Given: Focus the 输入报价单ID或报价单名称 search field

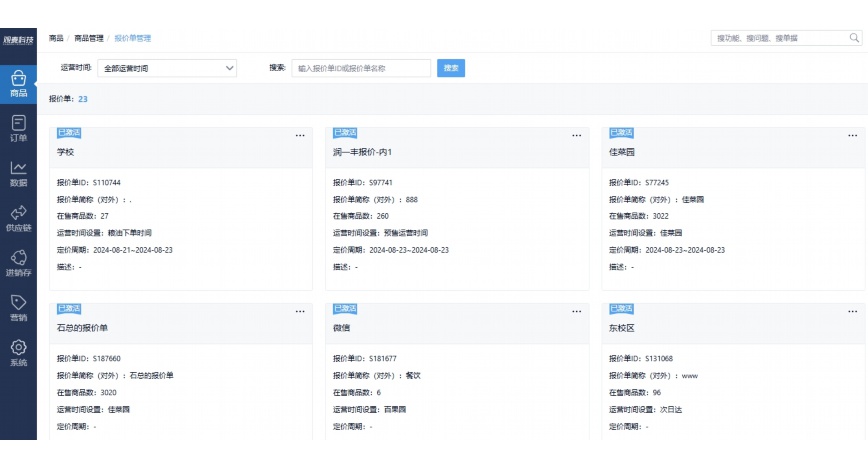Looking at the screenshot, I should (361, 68).
